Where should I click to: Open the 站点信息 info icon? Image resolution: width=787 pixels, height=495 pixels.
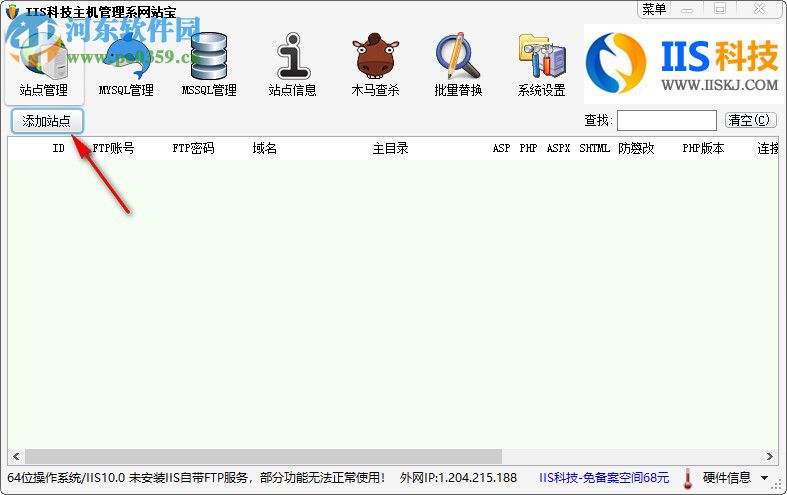(293, 64)
